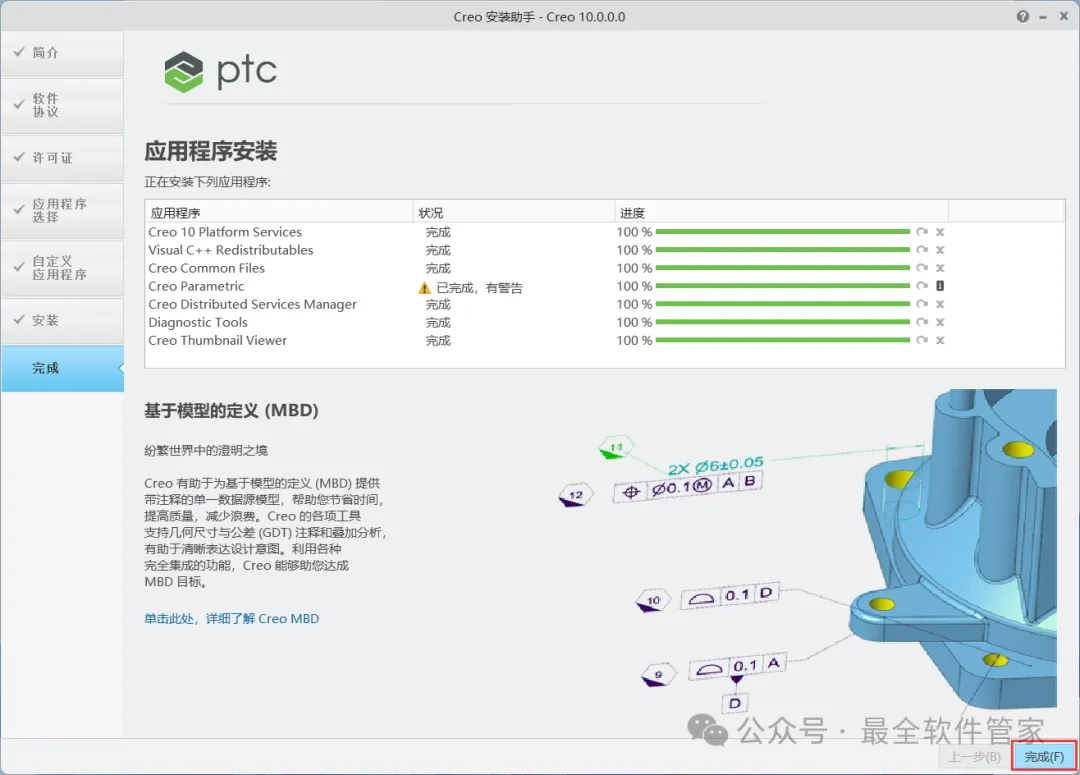Click cancel X for Creo Distributed Services Manager

tap(940, 304)
